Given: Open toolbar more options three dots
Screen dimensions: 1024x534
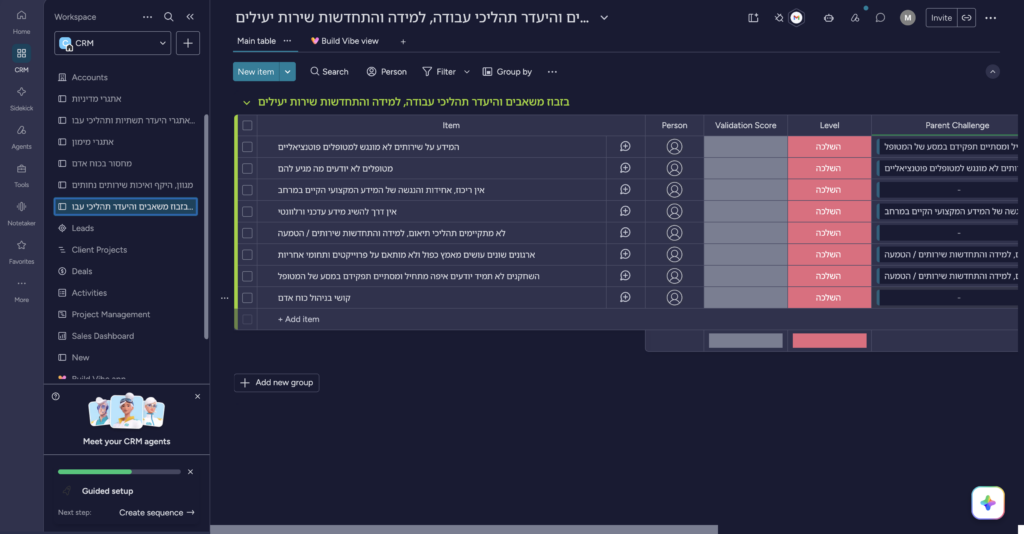Looking at the screenshot, I should point(552,72).
